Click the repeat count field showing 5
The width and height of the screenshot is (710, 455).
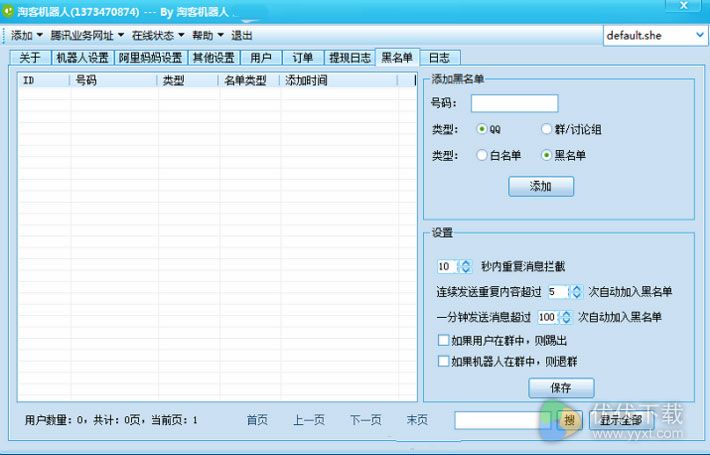[x=558, y=292]
